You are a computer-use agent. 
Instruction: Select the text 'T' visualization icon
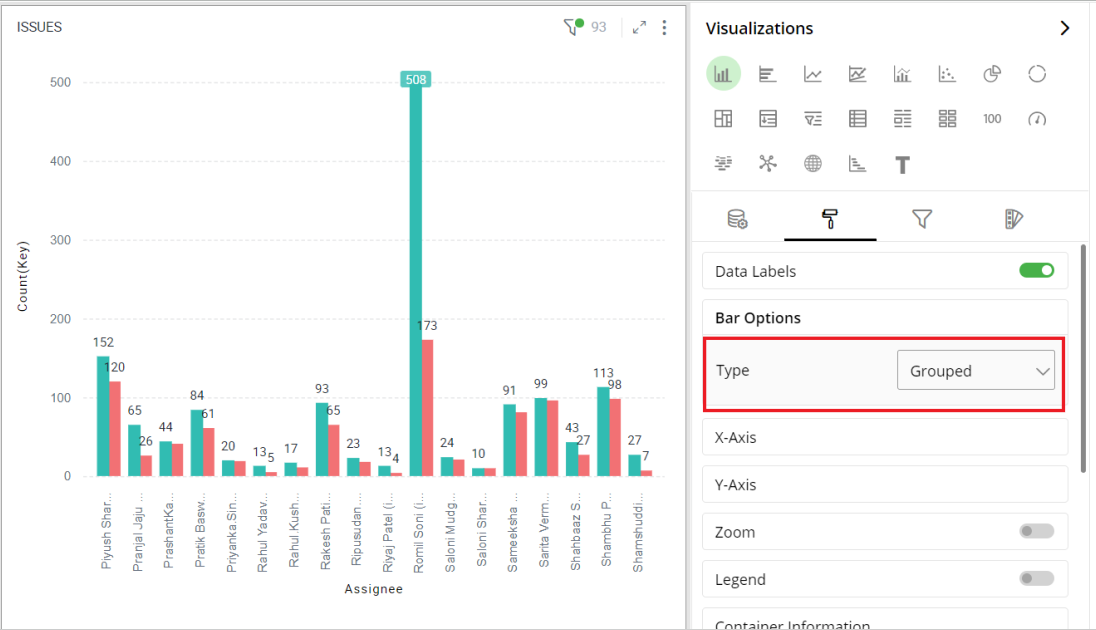tap(902, 165)
